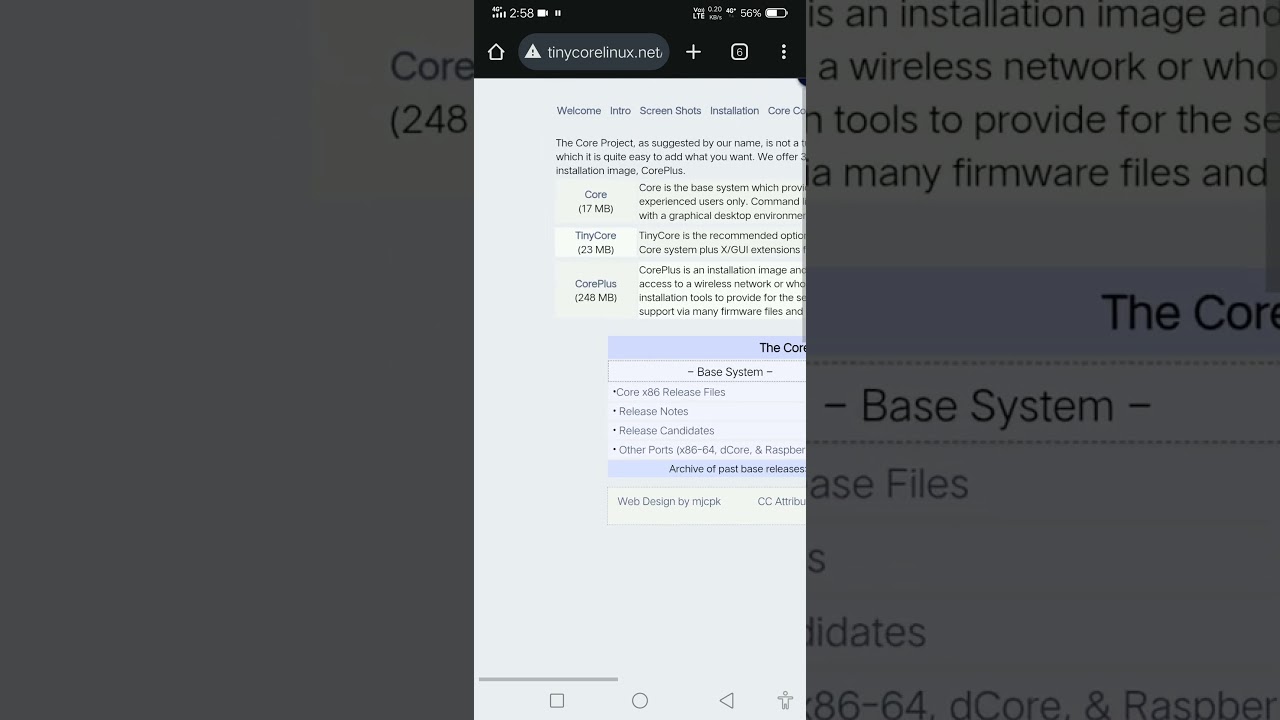
Task: Tap the Android recent apps square button
Action: pos(557,701)
